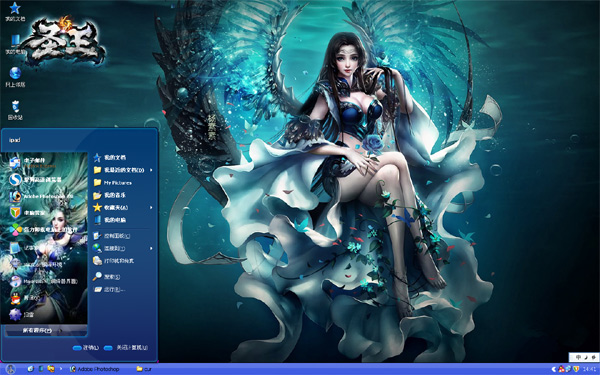Launch Adobe Photoshop from the Start menu list

click(x=44, y=196)
